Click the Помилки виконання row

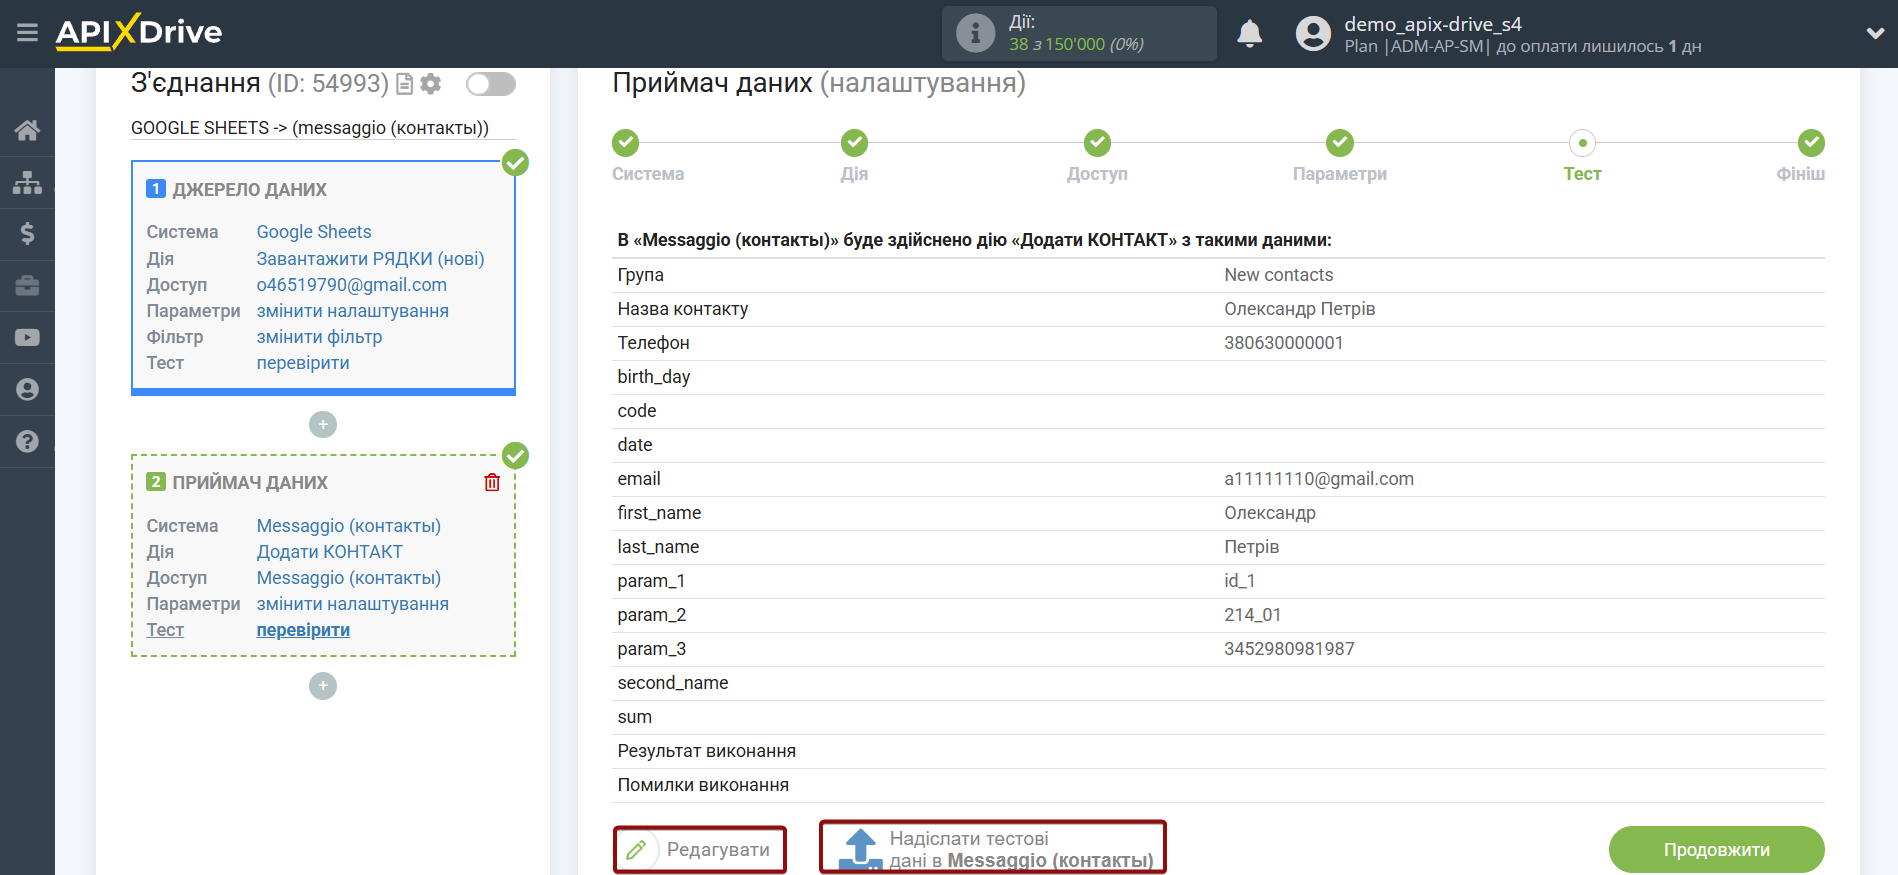click(x=1218, y=785)
